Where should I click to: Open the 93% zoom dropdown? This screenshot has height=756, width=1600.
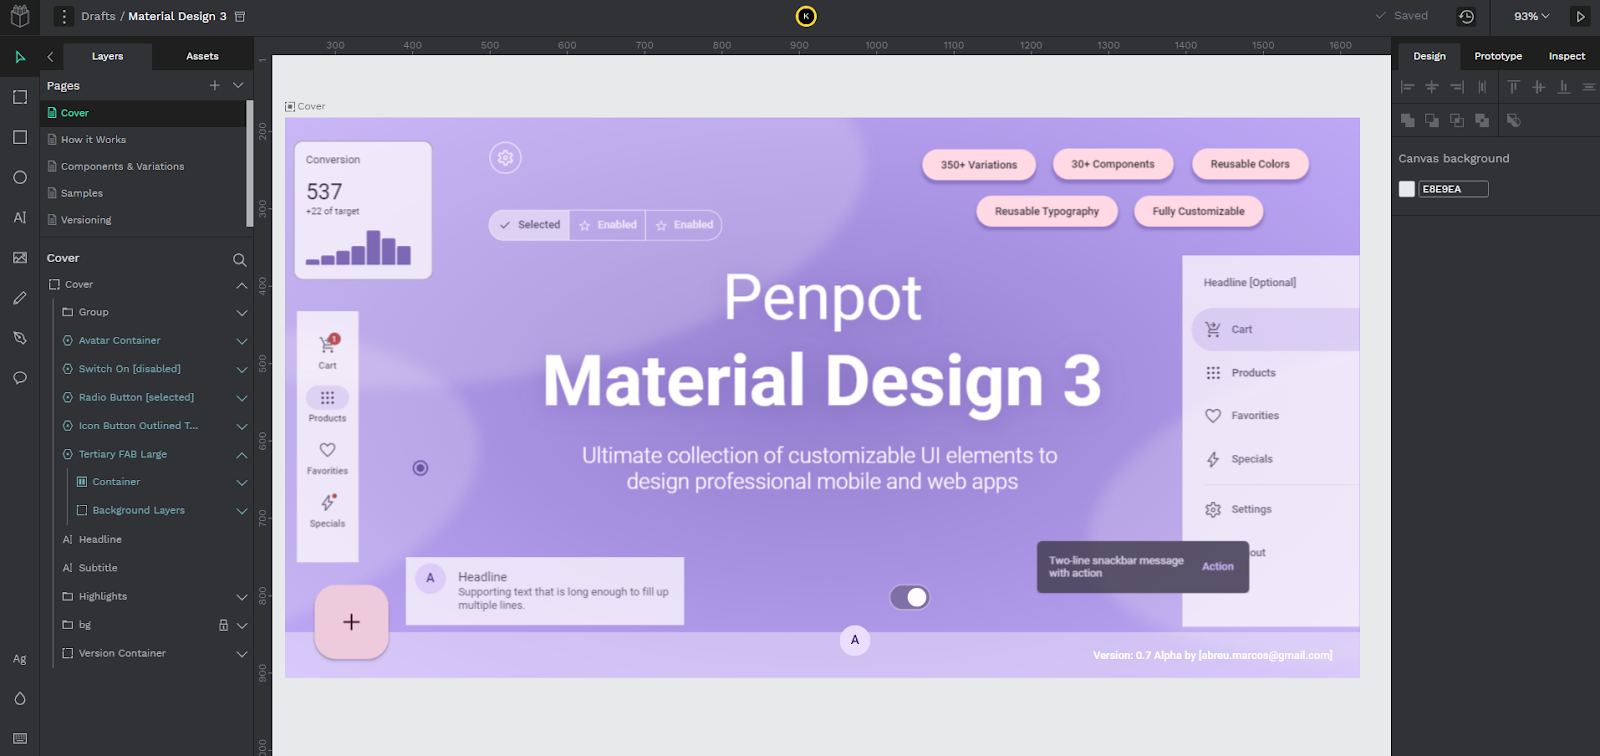[1531, 16]
